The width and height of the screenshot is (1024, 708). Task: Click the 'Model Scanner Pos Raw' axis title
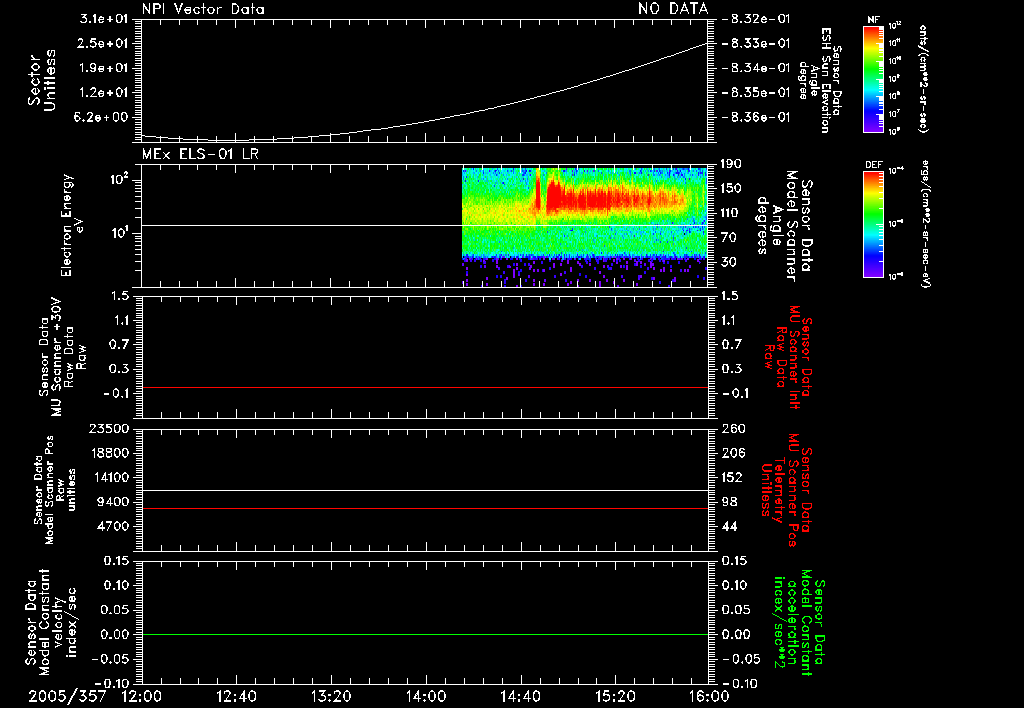[x=55, y=490]
